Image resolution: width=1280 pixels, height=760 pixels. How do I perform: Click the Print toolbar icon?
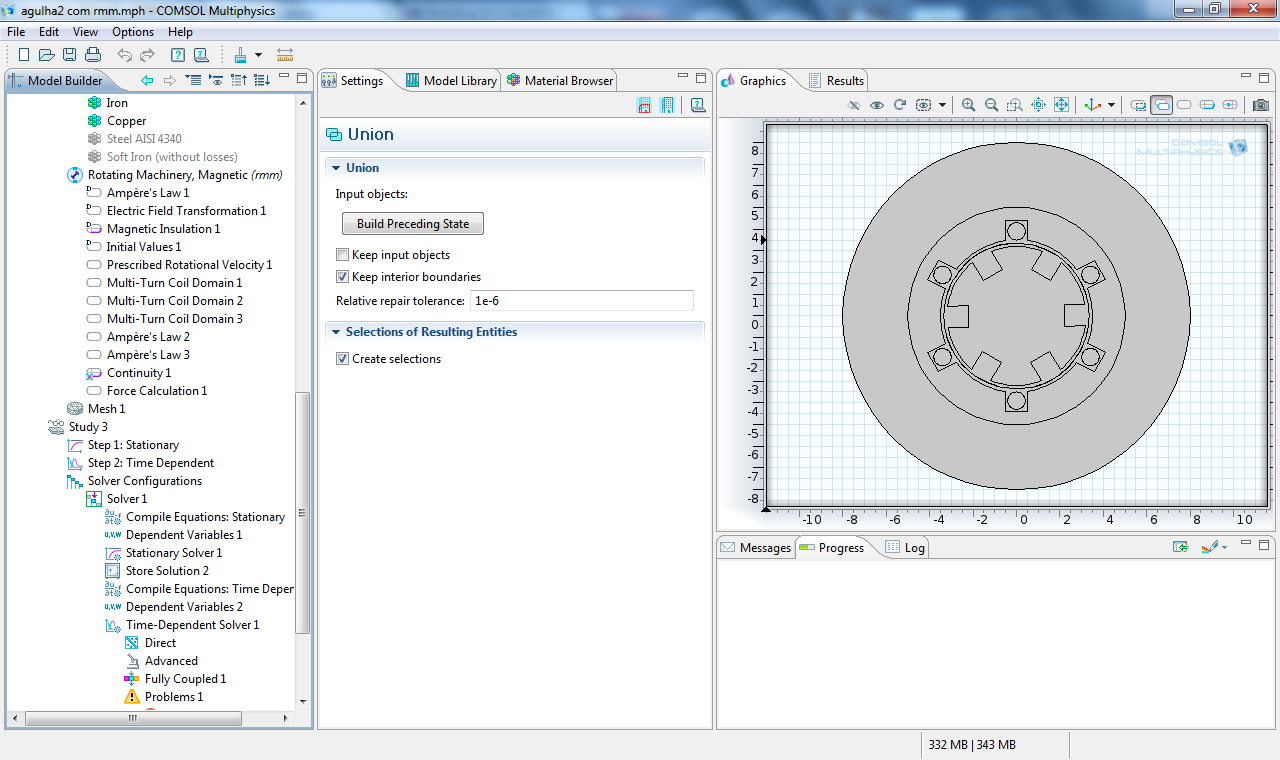92,55
